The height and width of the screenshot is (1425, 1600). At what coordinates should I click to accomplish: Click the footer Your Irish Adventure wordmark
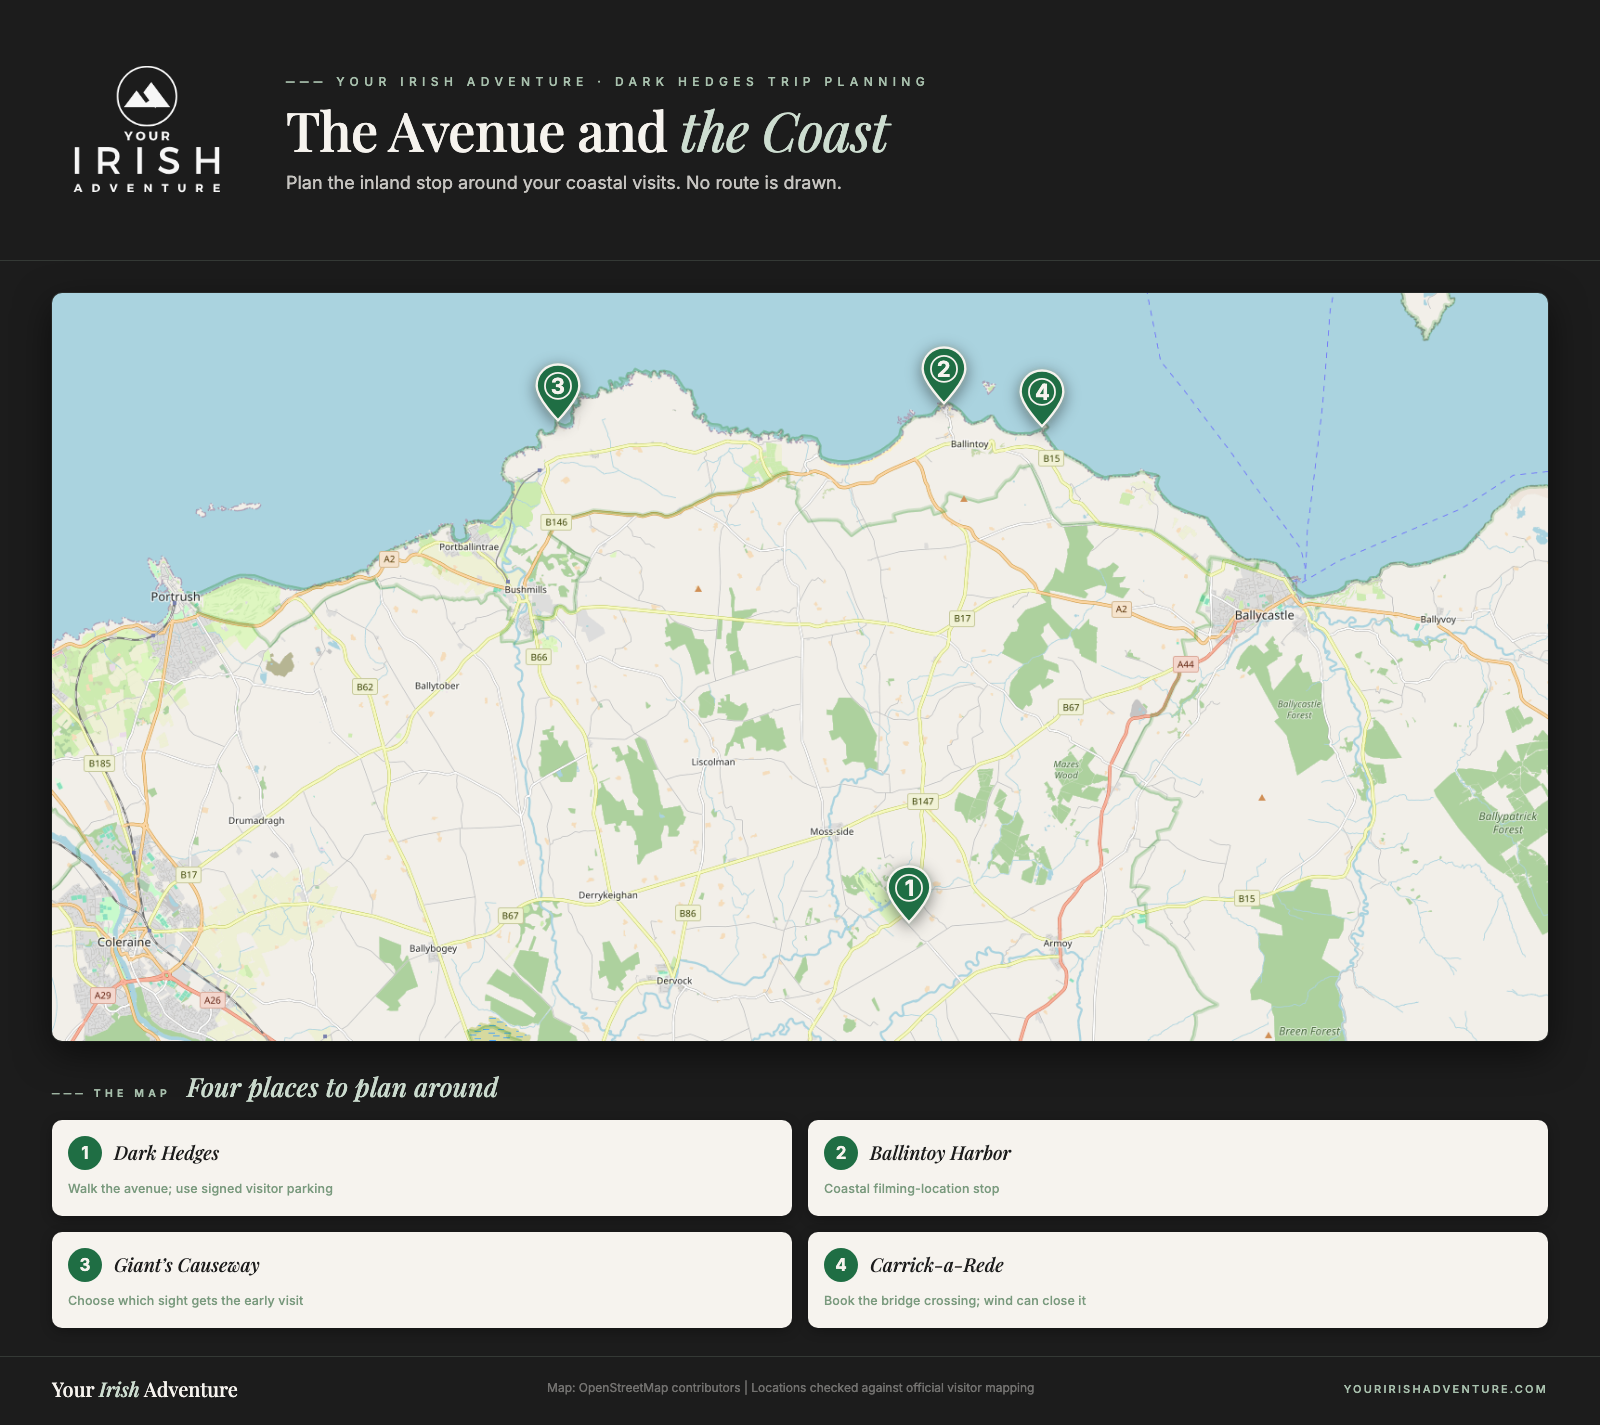tap(144, 1389)
